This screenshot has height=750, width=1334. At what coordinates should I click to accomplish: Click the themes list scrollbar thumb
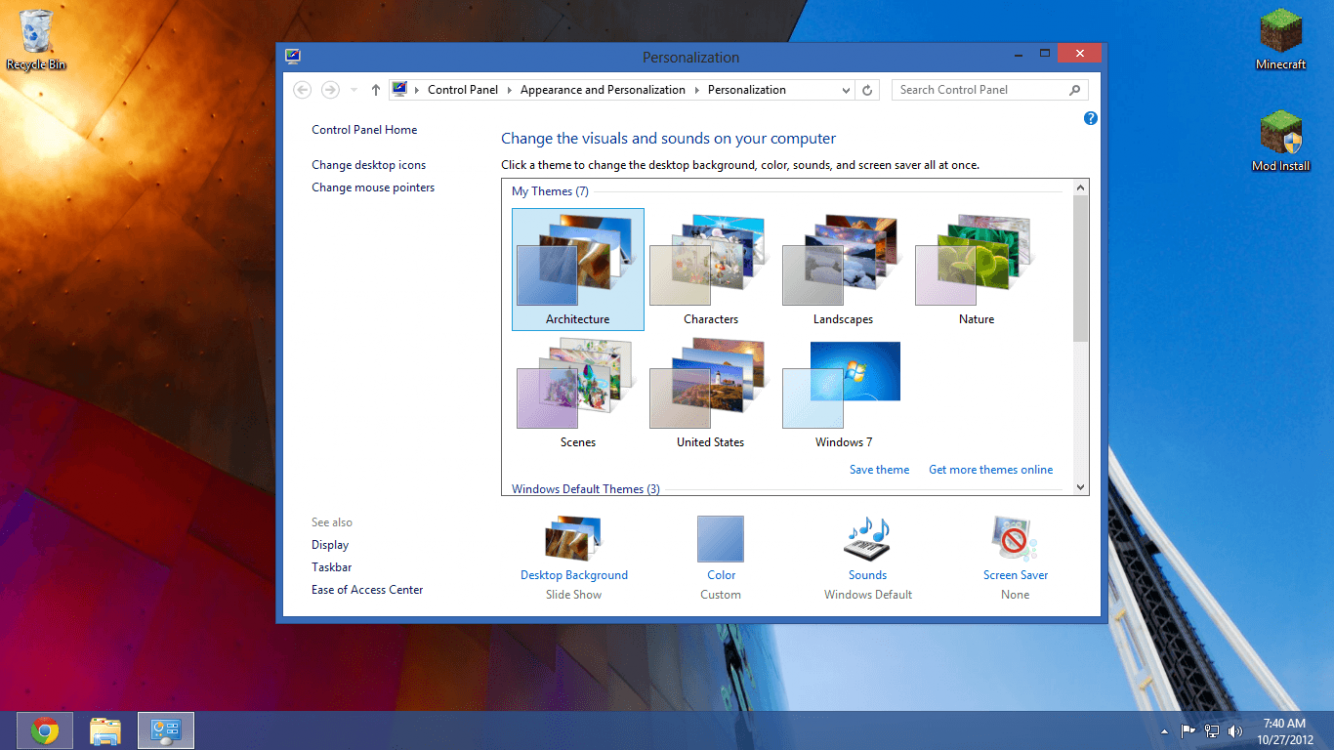(x=1080, y=268)
